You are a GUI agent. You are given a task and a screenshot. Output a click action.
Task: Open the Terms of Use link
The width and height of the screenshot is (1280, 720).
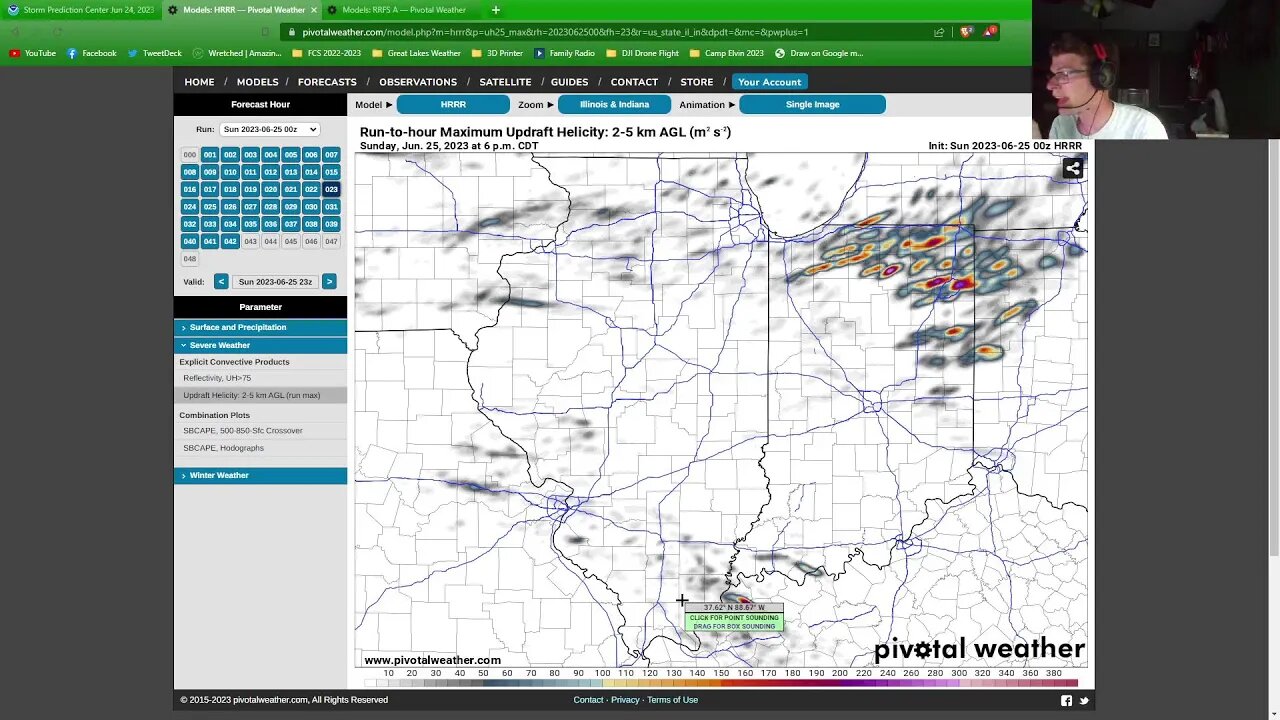tap(672, 700)
